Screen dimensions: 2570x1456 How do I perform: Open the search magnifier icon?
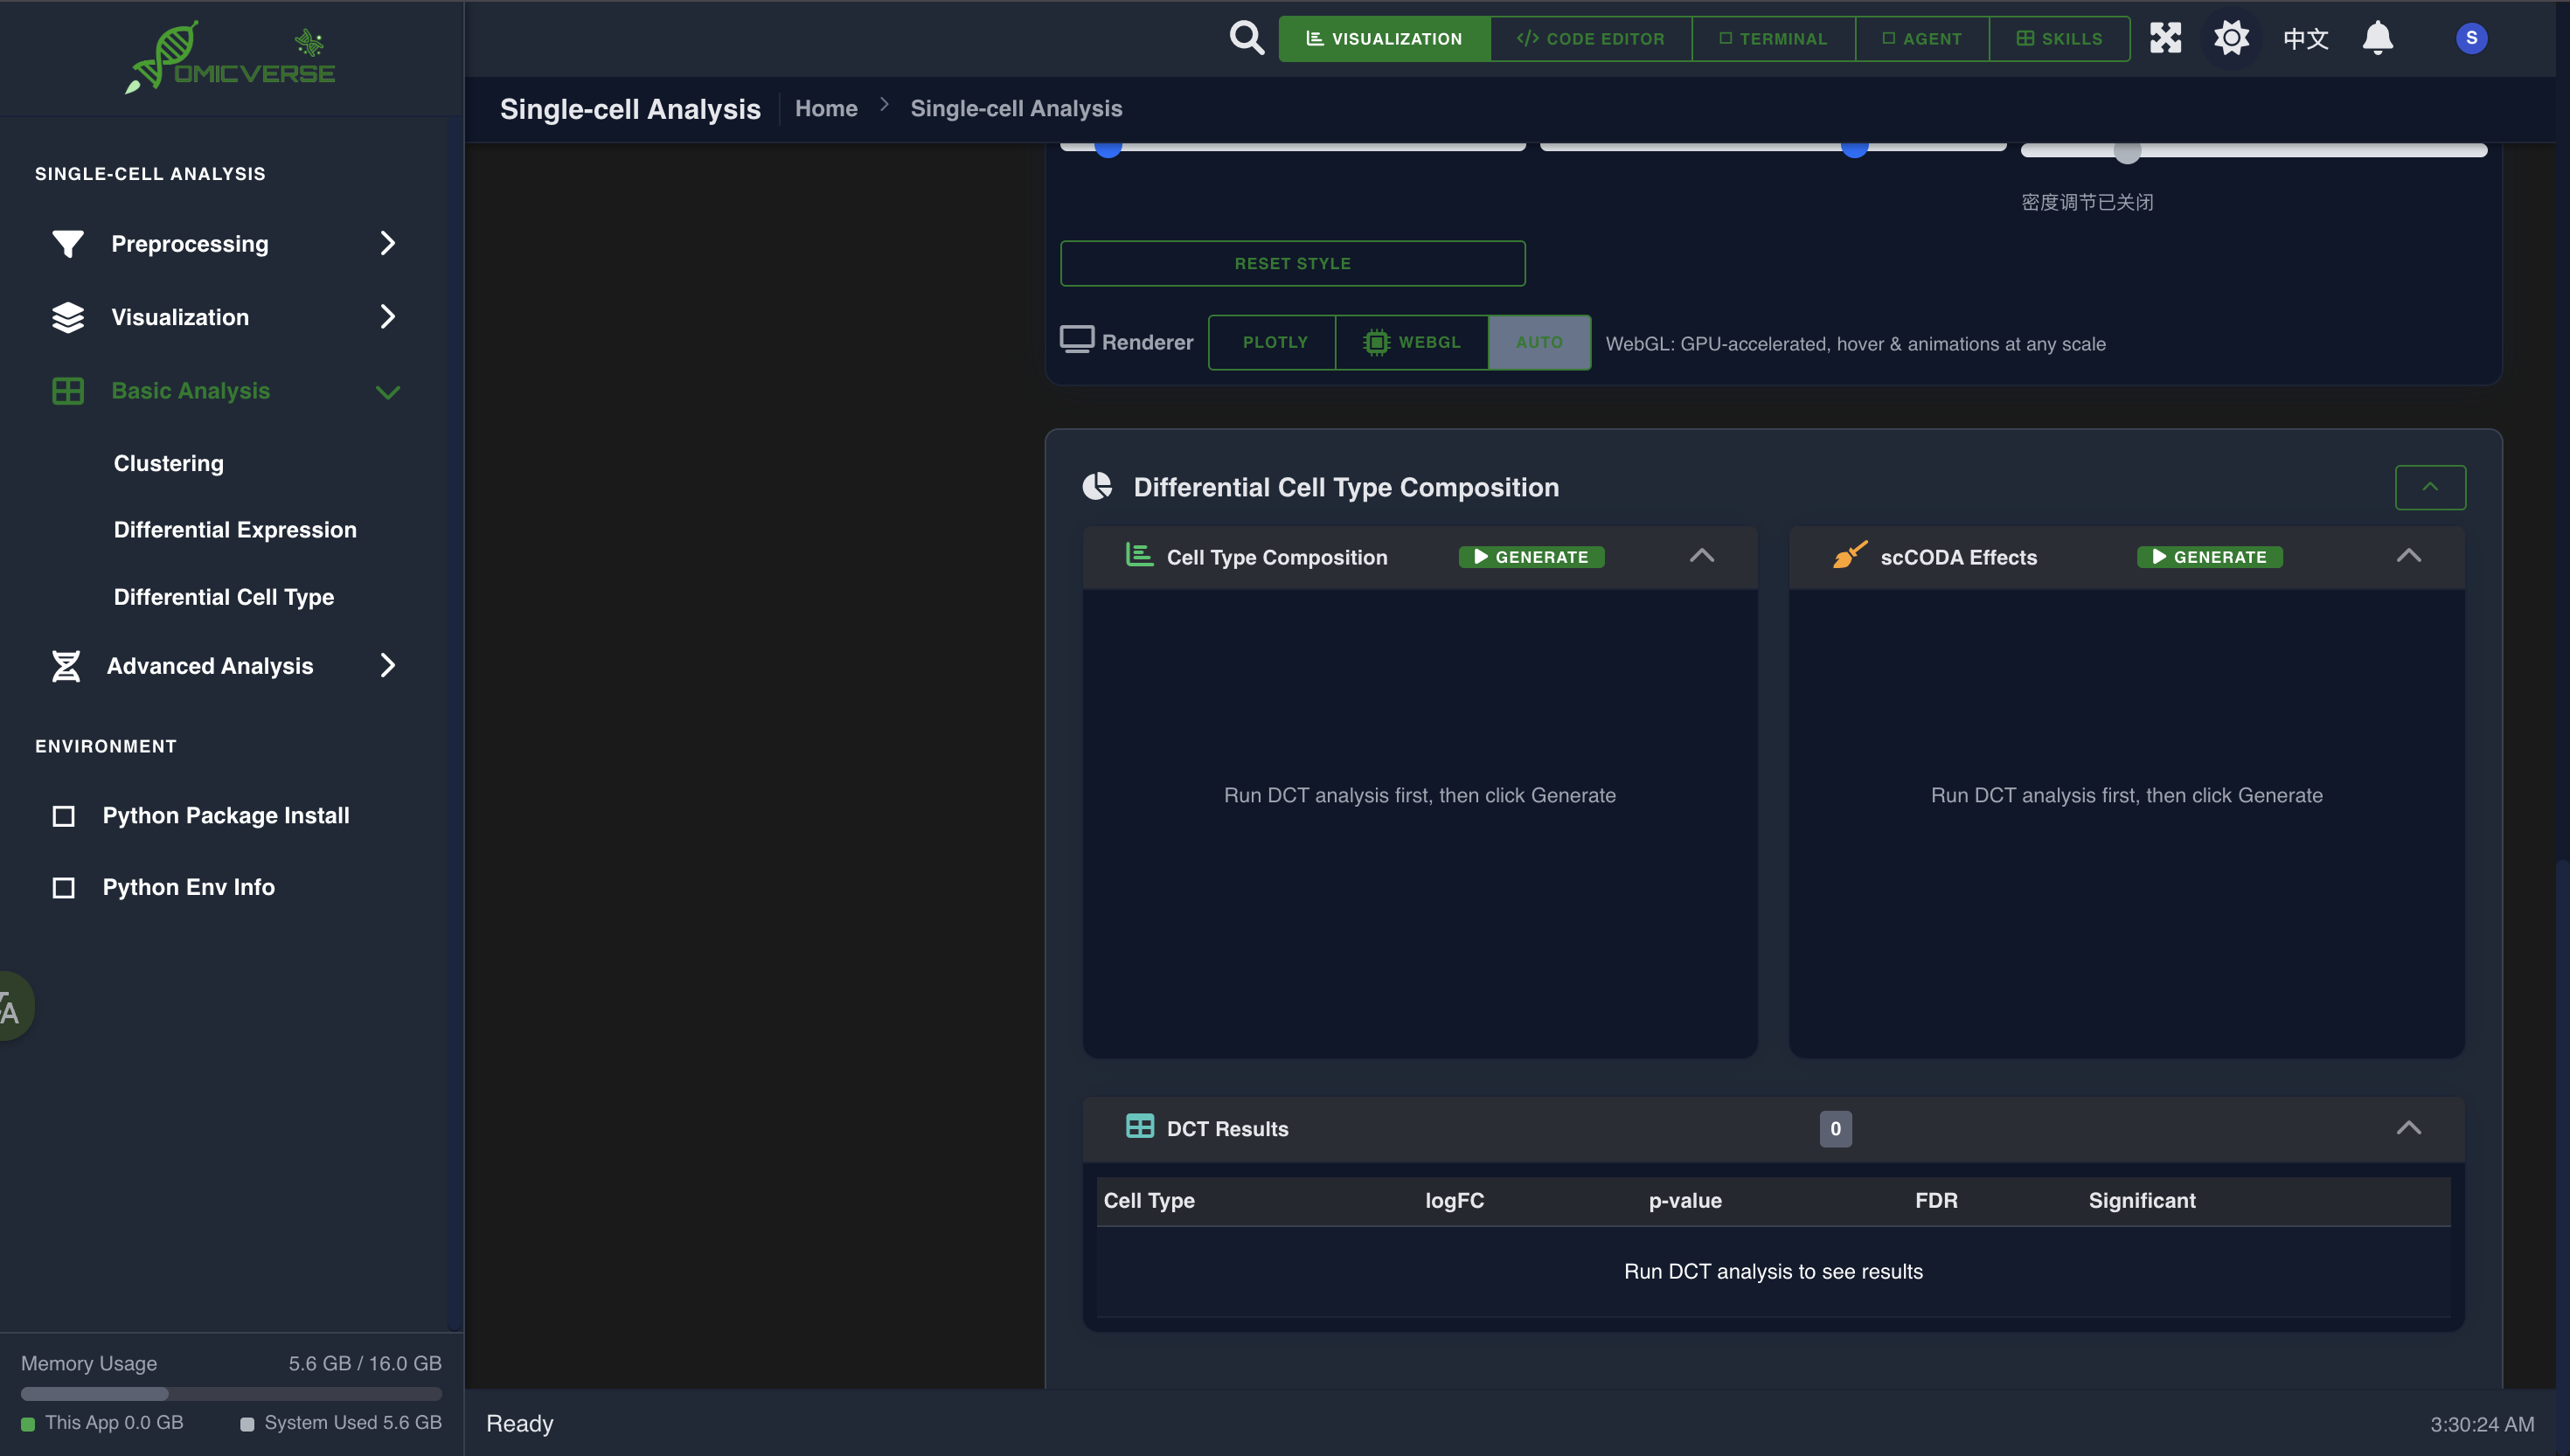click(x=1246, y=38)
